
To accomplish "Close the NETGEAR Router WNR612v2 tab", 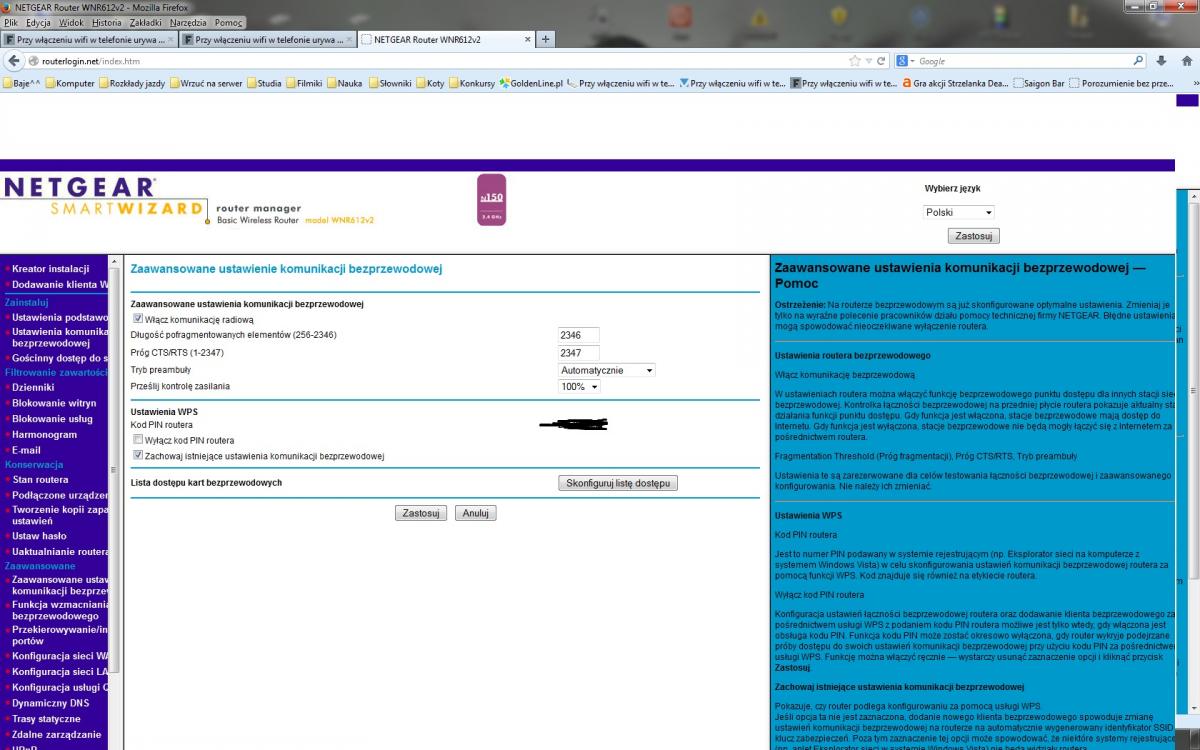I will 526,40.
